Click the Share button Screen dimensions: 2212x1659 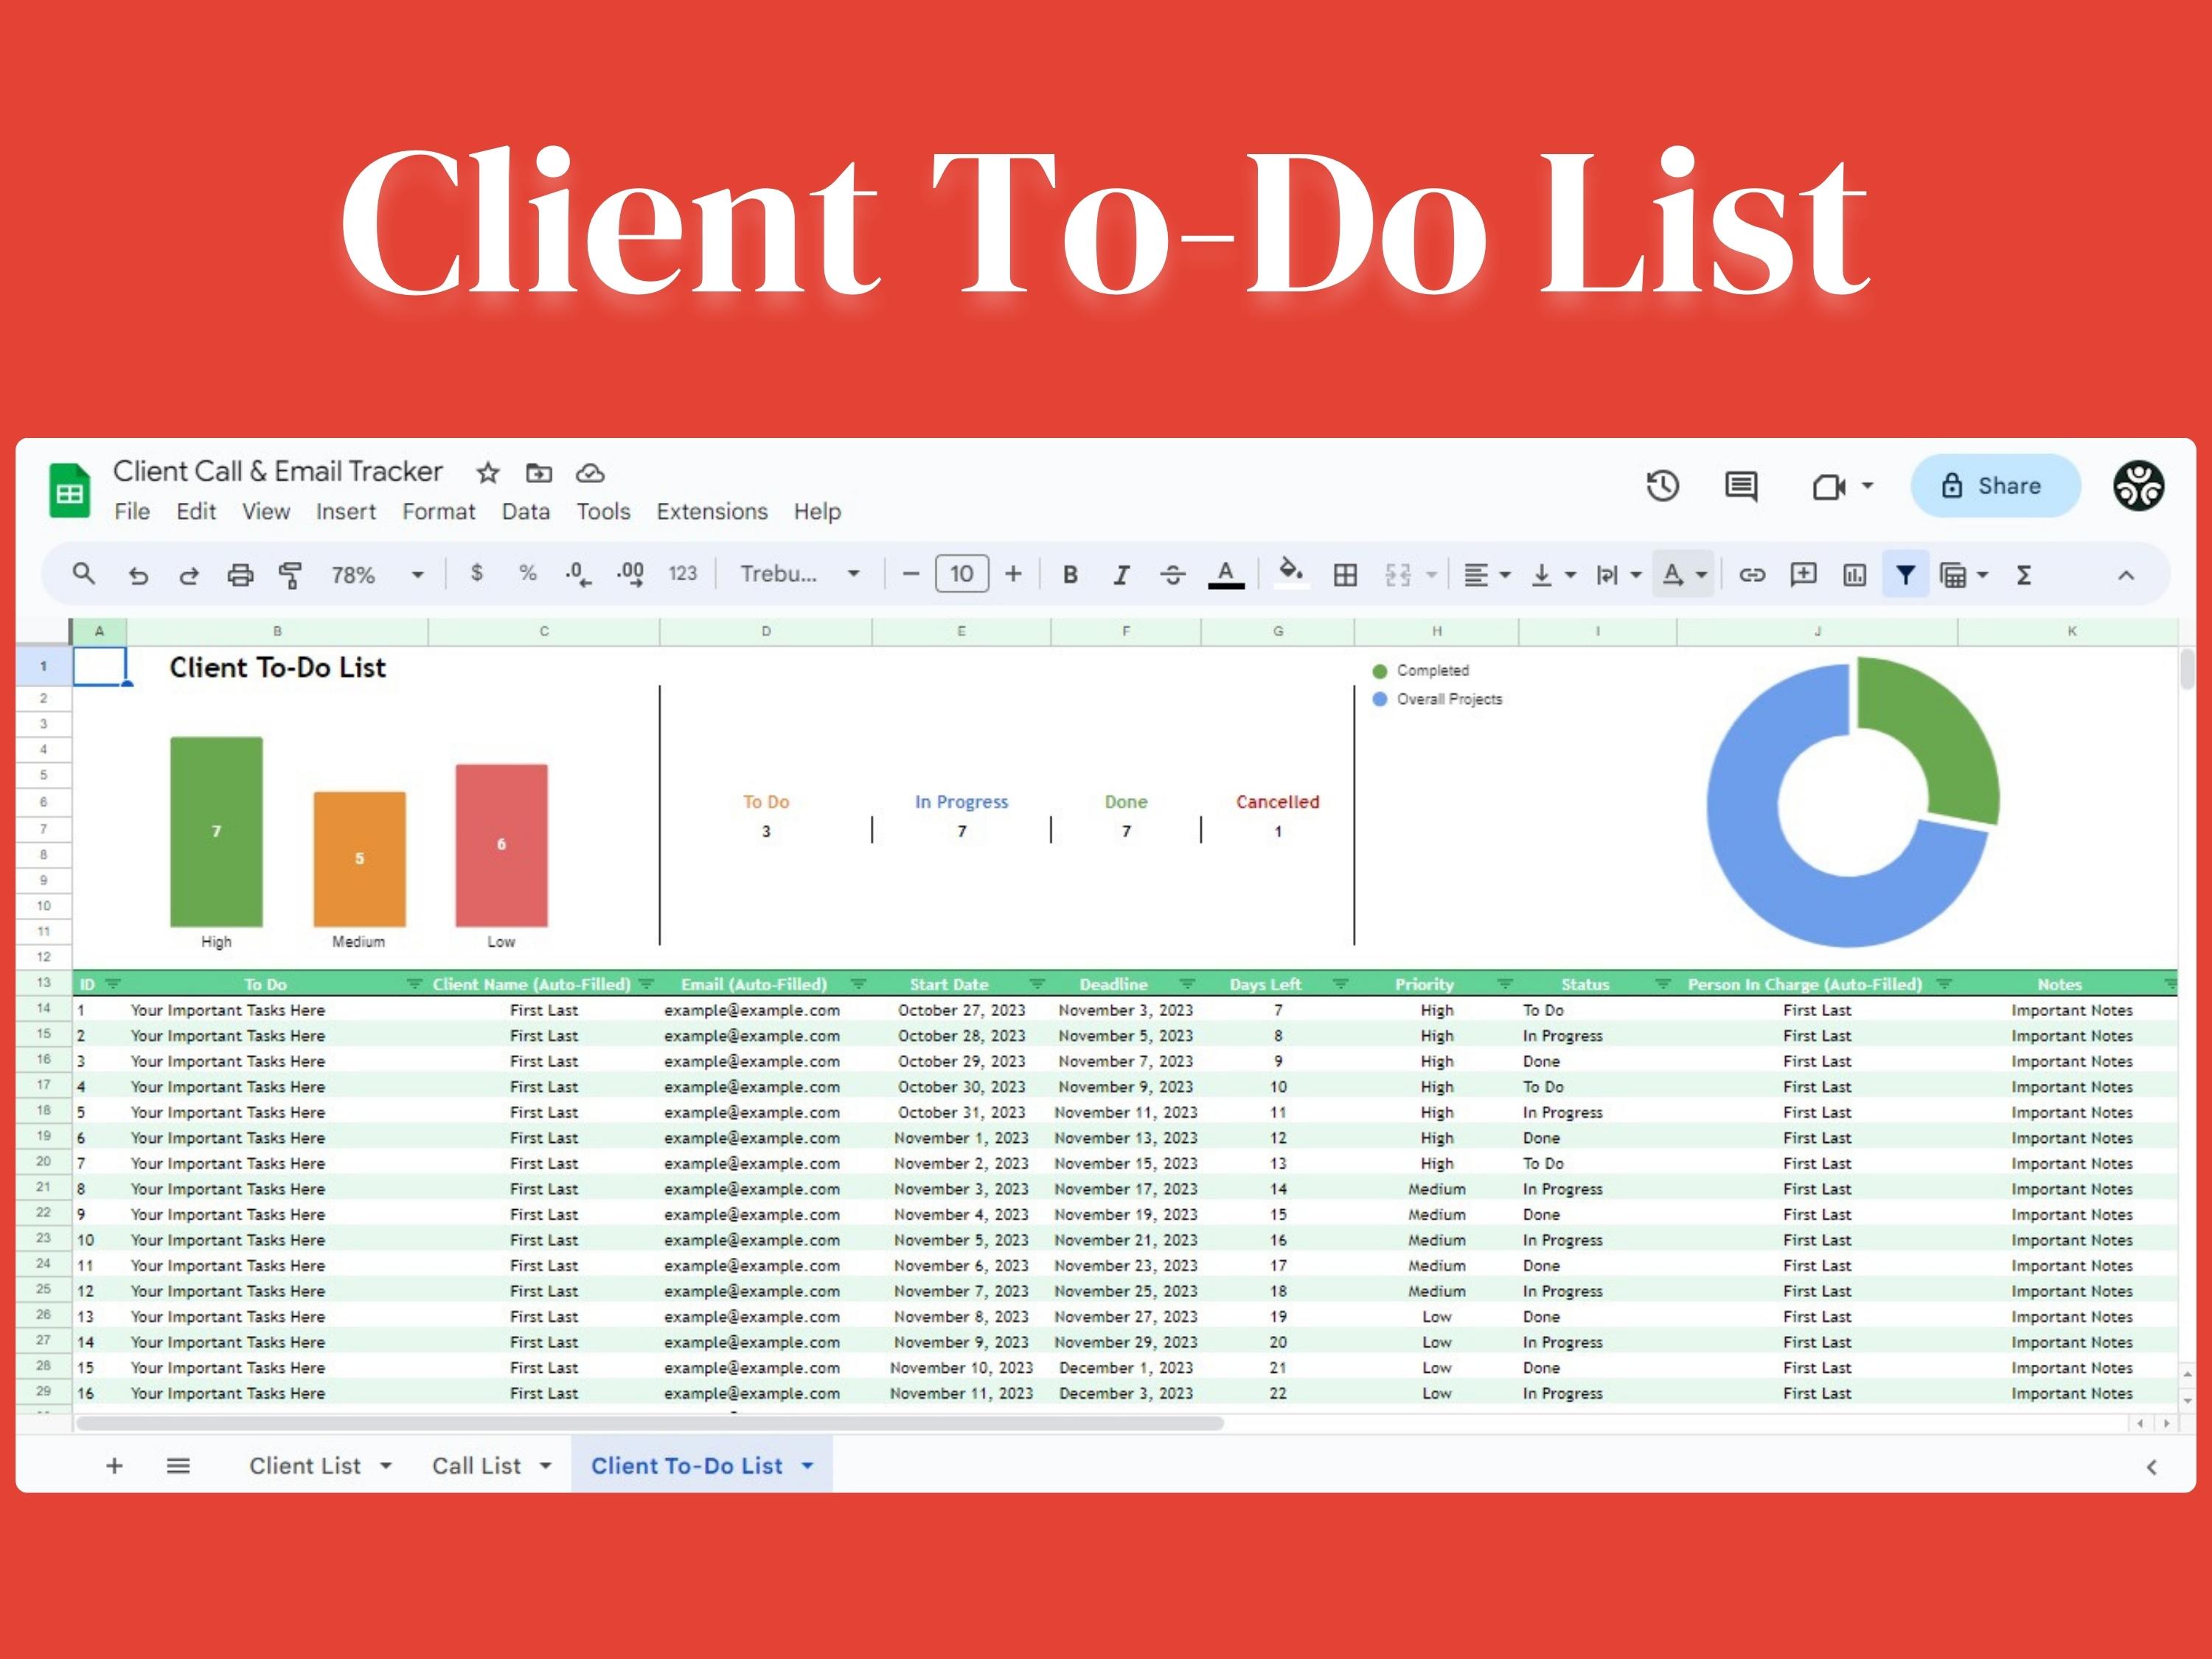[1995, 486]
